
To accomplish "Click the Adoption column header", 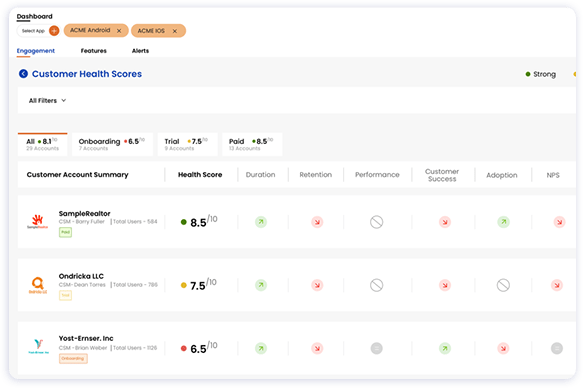I will tap(502, 175).
